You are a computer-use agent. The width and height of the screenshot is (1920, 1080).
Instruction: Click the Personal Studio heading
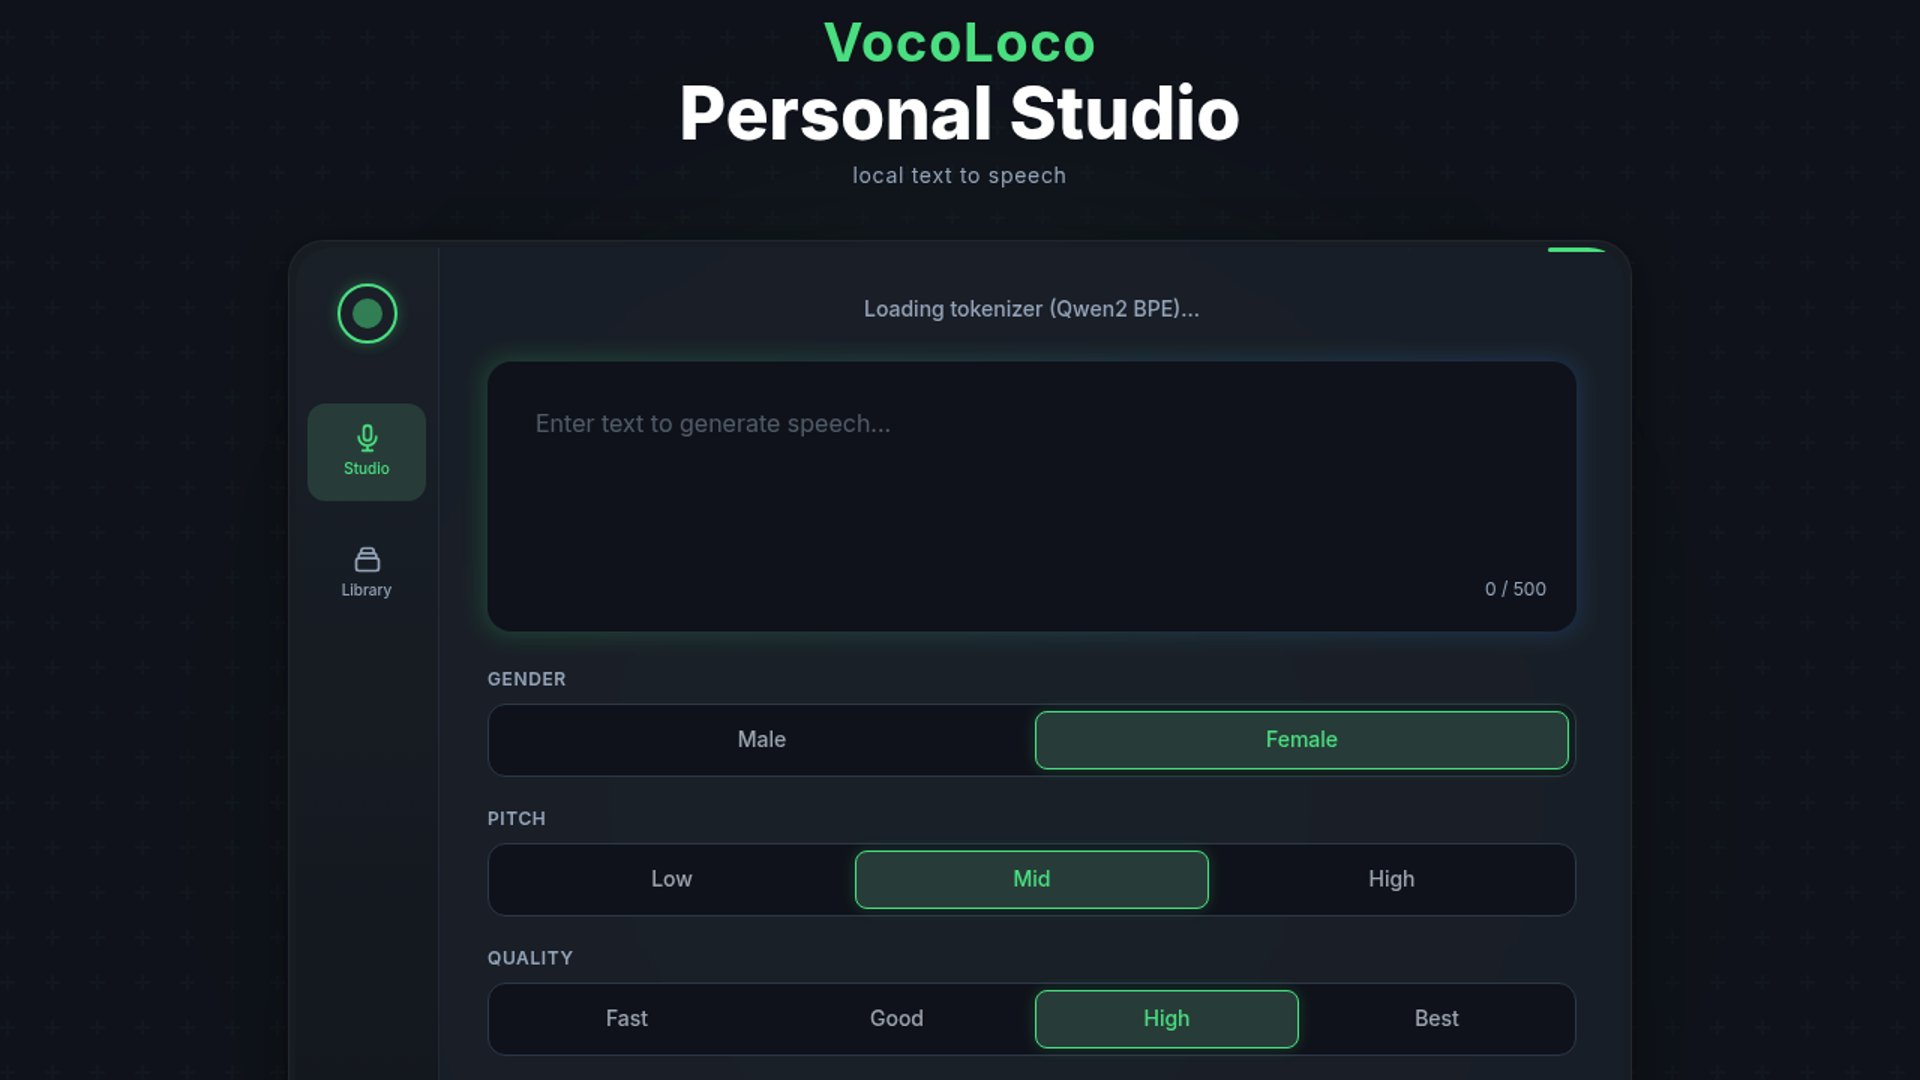(959, 113)
